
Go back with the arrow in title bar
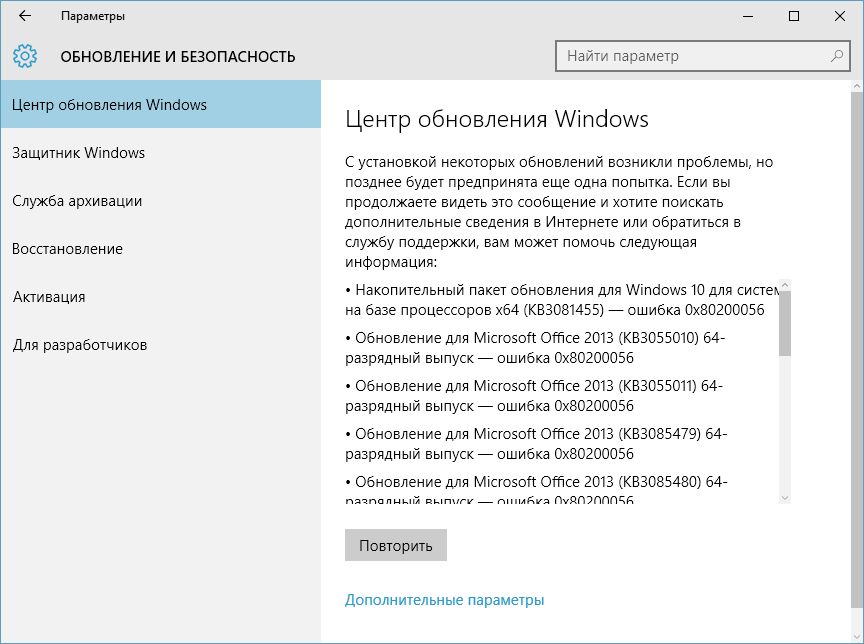point(25,16)
